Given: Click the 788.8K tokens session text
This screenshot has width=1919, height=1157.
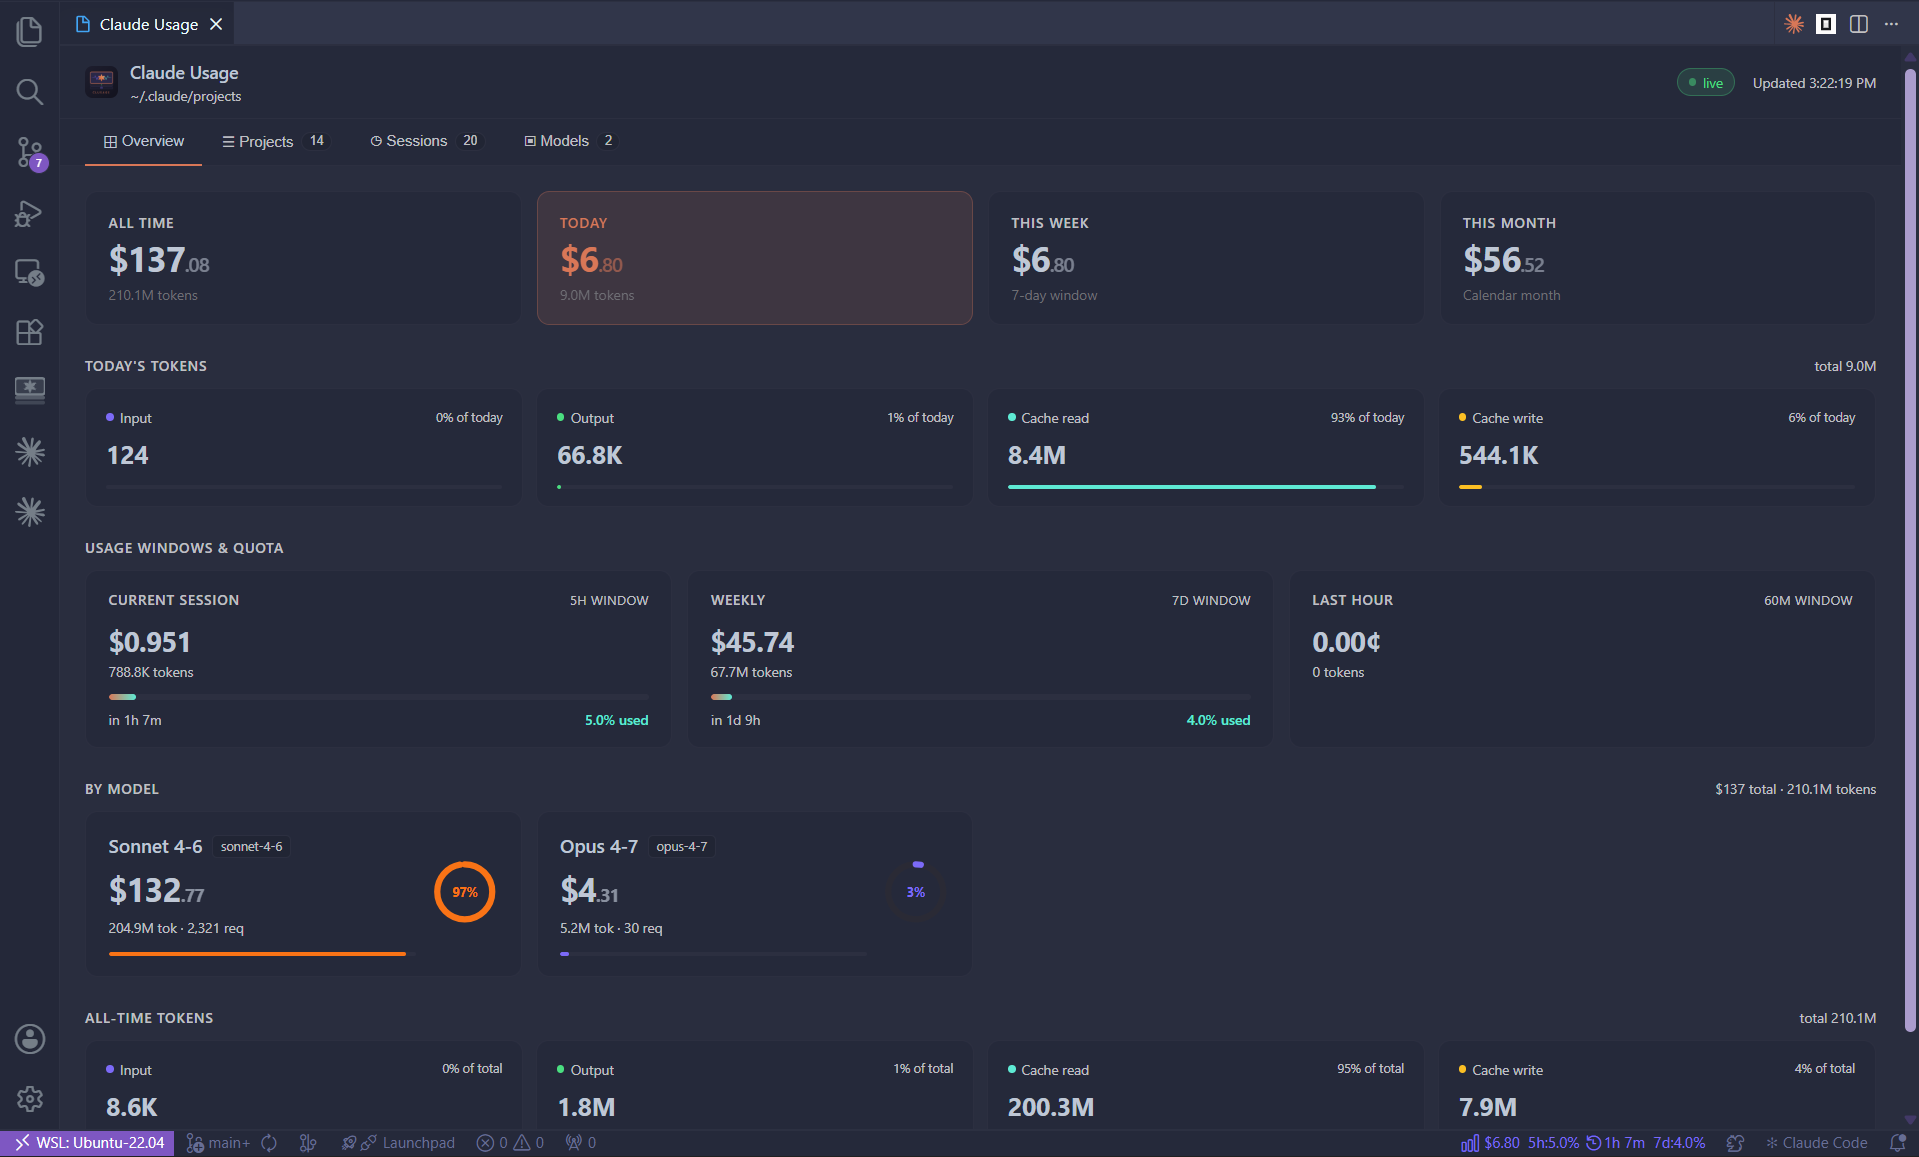Looking at the screenshot, I should [151, 672].
